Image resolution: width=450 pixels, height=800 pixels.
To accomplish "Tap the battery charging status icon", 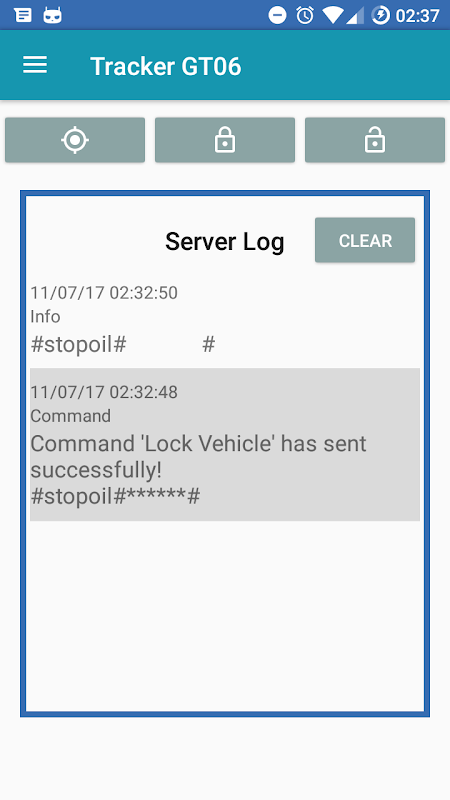I will [381, 15].
